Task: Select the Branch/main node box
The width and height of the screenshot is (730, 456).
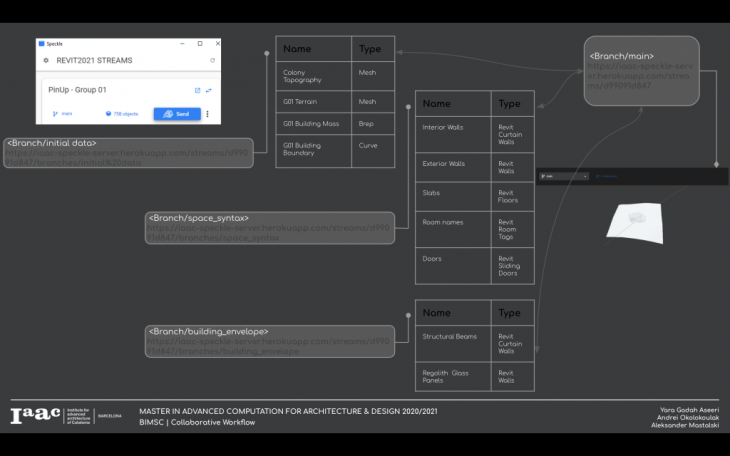Action: point(641,69)
